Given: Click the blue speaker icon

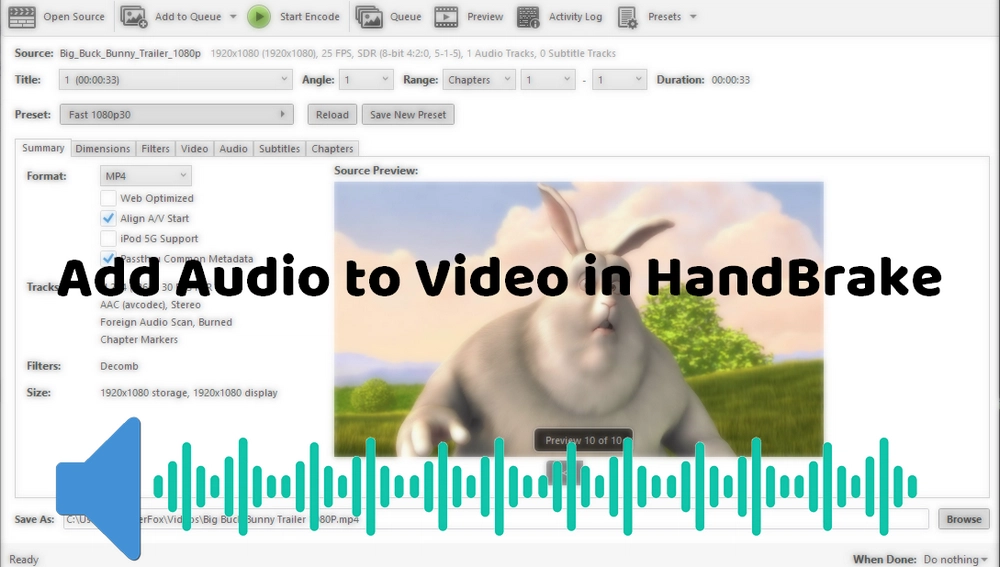Looking at the screenshot, I should coord(100,489).
